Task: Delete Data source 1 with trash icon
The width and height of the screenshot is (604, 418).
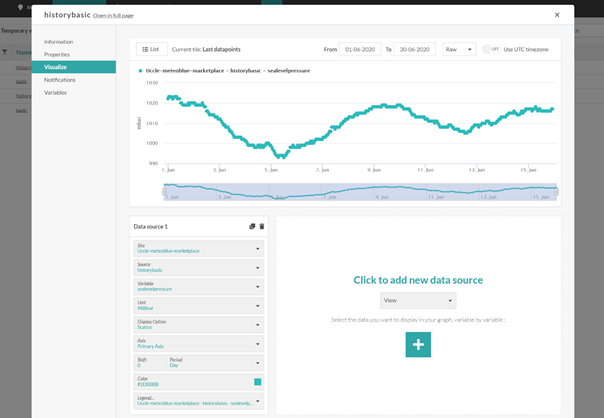Action: (x=262, y=227)
